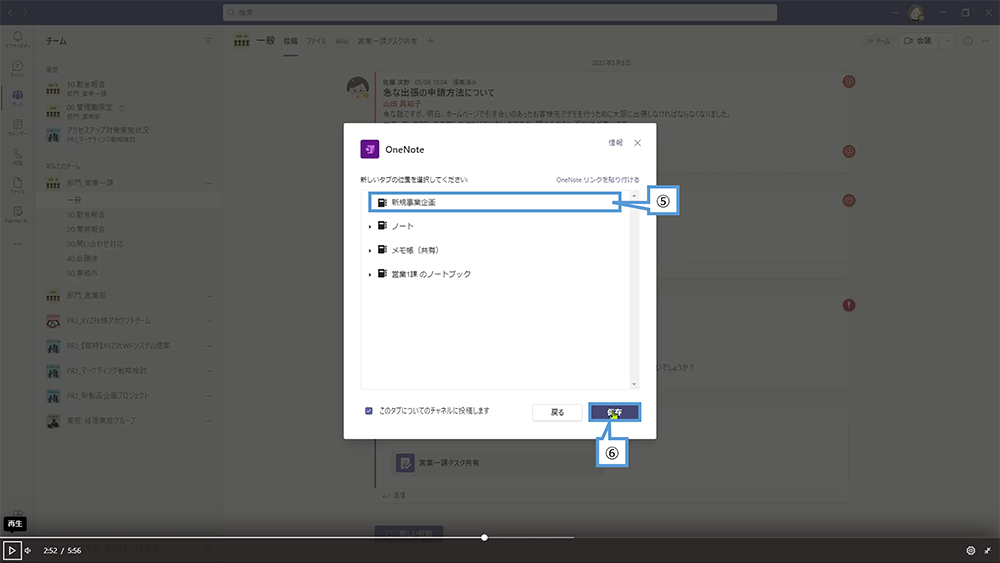Select 部門_営業部 team
The width and height of the screenshot is (1000, 563).
[x=87, y=296]
